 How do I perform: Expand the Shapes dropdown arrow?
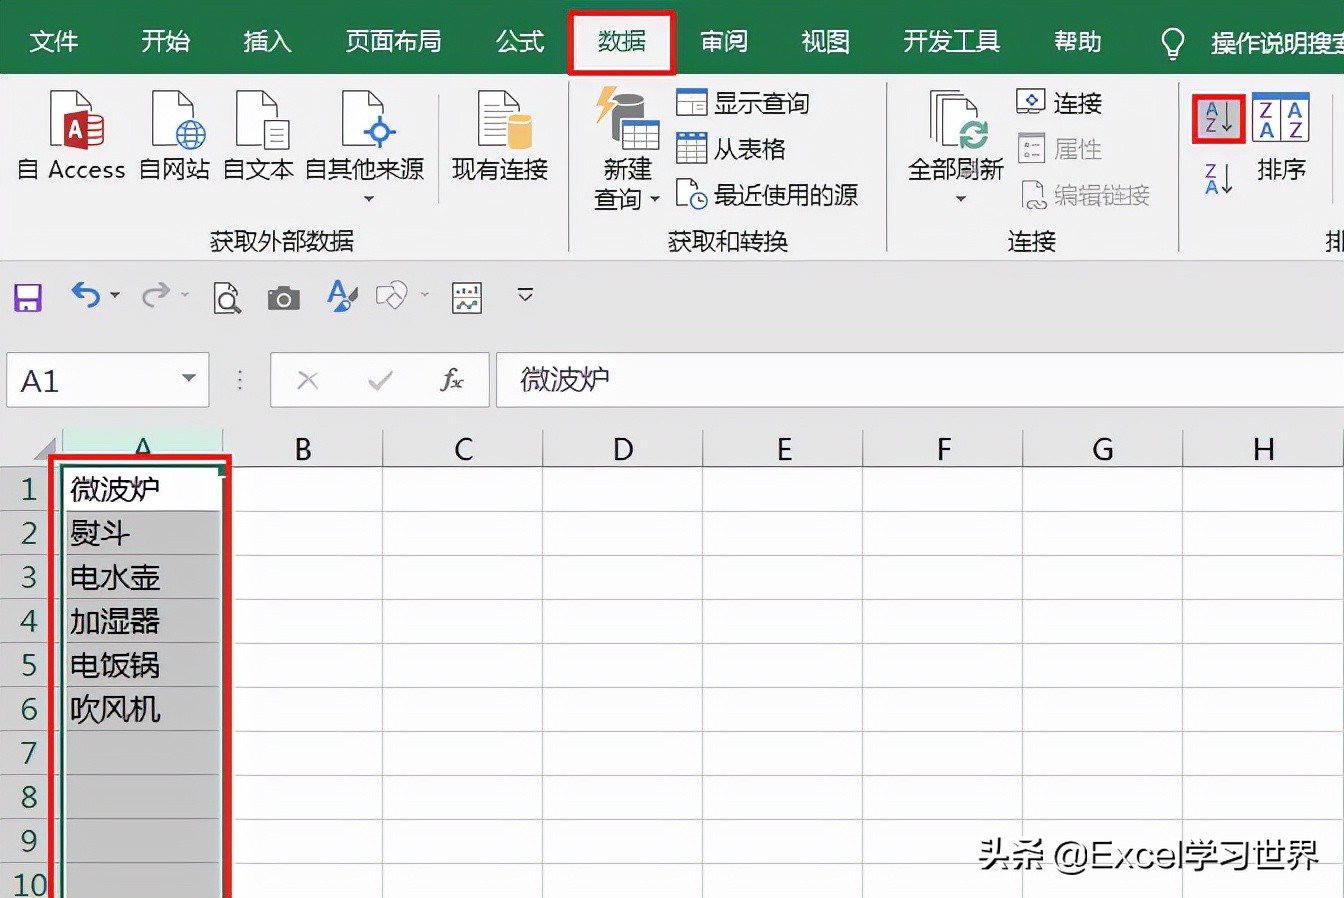tap(425, 295)
